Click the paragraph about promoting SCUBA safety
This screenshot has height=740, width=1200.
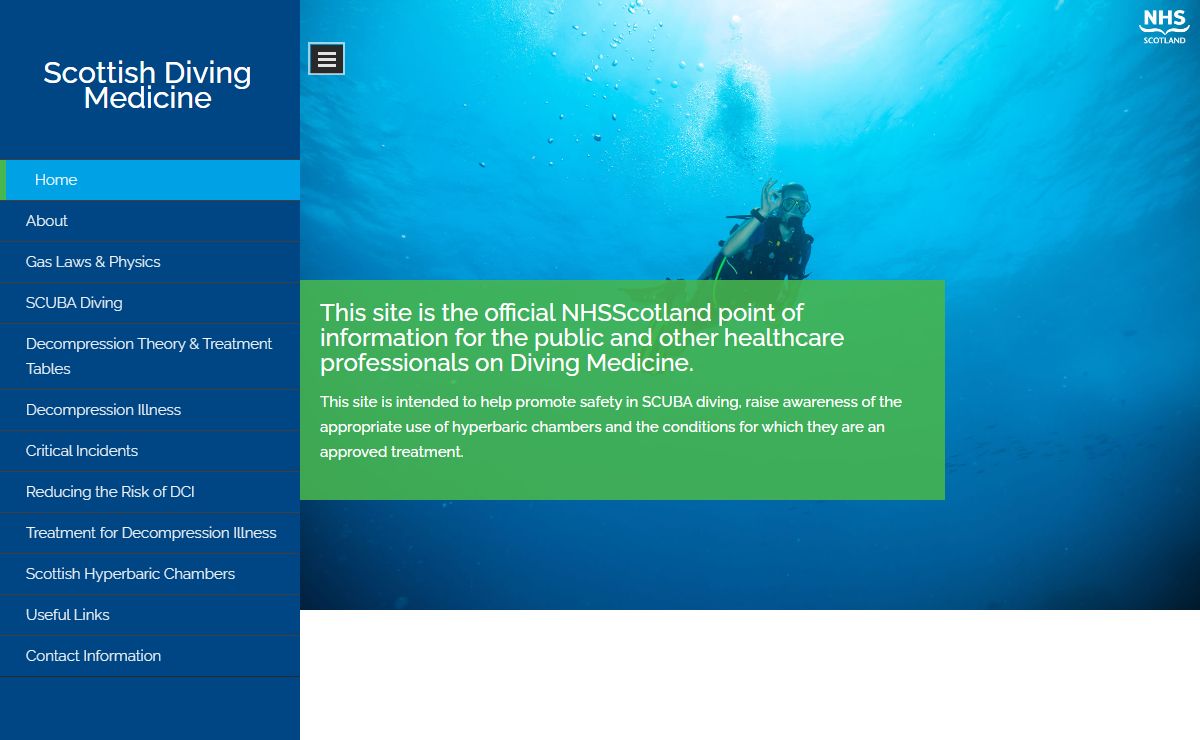611,427
